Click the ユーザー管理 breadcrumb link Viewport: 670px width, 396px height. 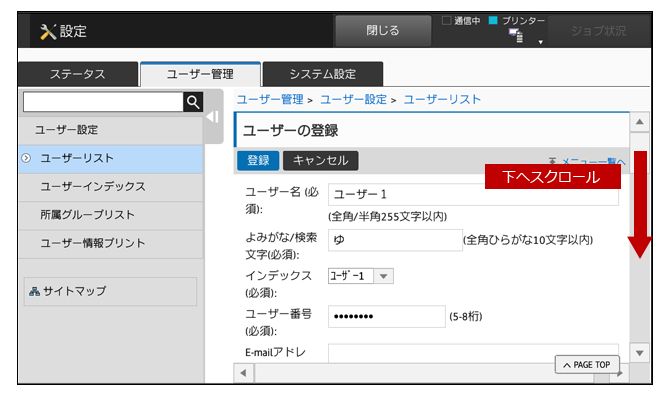point(270,100)
